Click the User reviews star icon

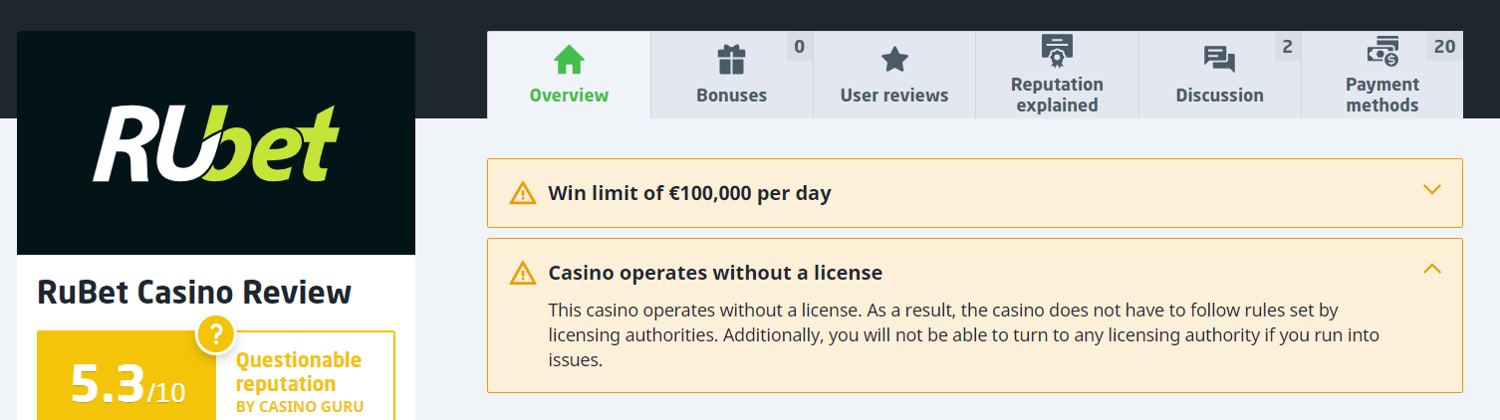894,60
